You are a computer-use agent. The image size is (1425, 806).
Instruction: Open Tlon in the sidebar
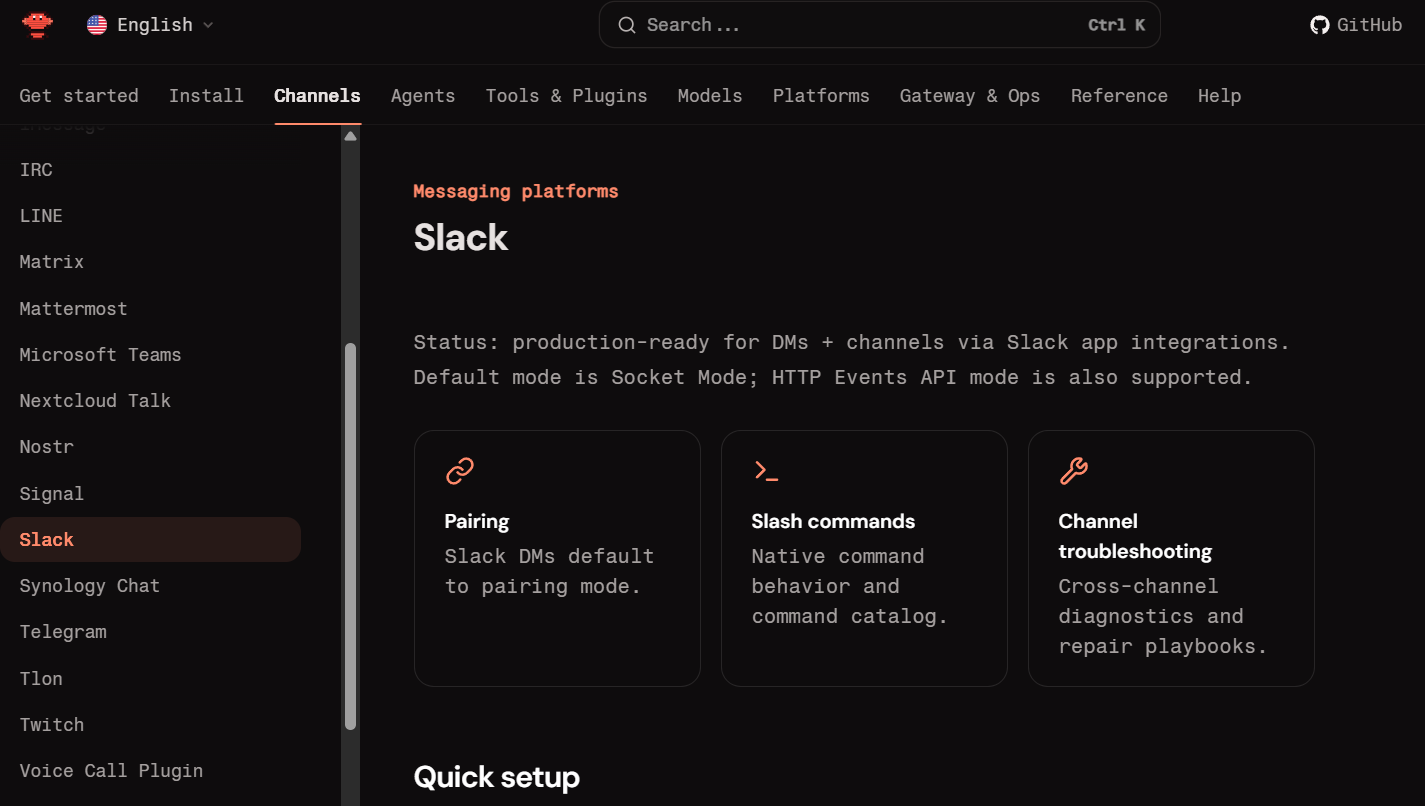pyautogui.click(x=150, y=679)
